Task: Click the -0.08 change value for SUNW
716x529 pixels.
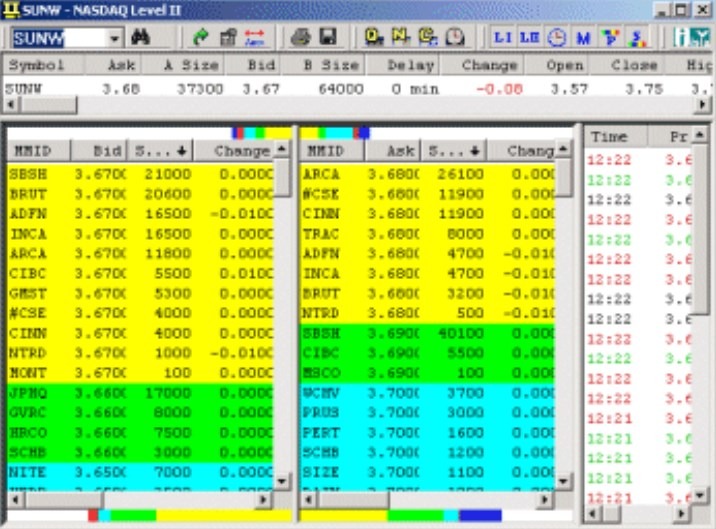Action: pyautogui.click(x=499, y=89)
